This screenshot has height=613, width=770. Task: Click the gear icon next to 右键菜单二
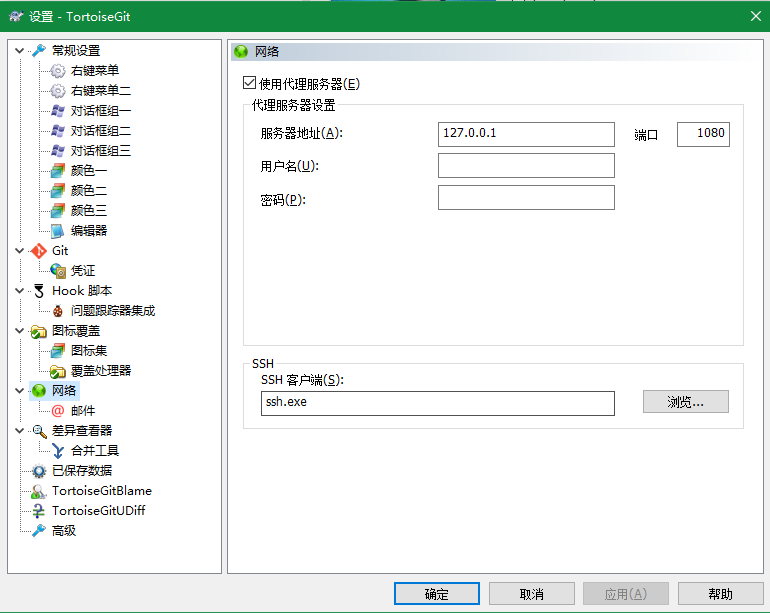[58, 91]
